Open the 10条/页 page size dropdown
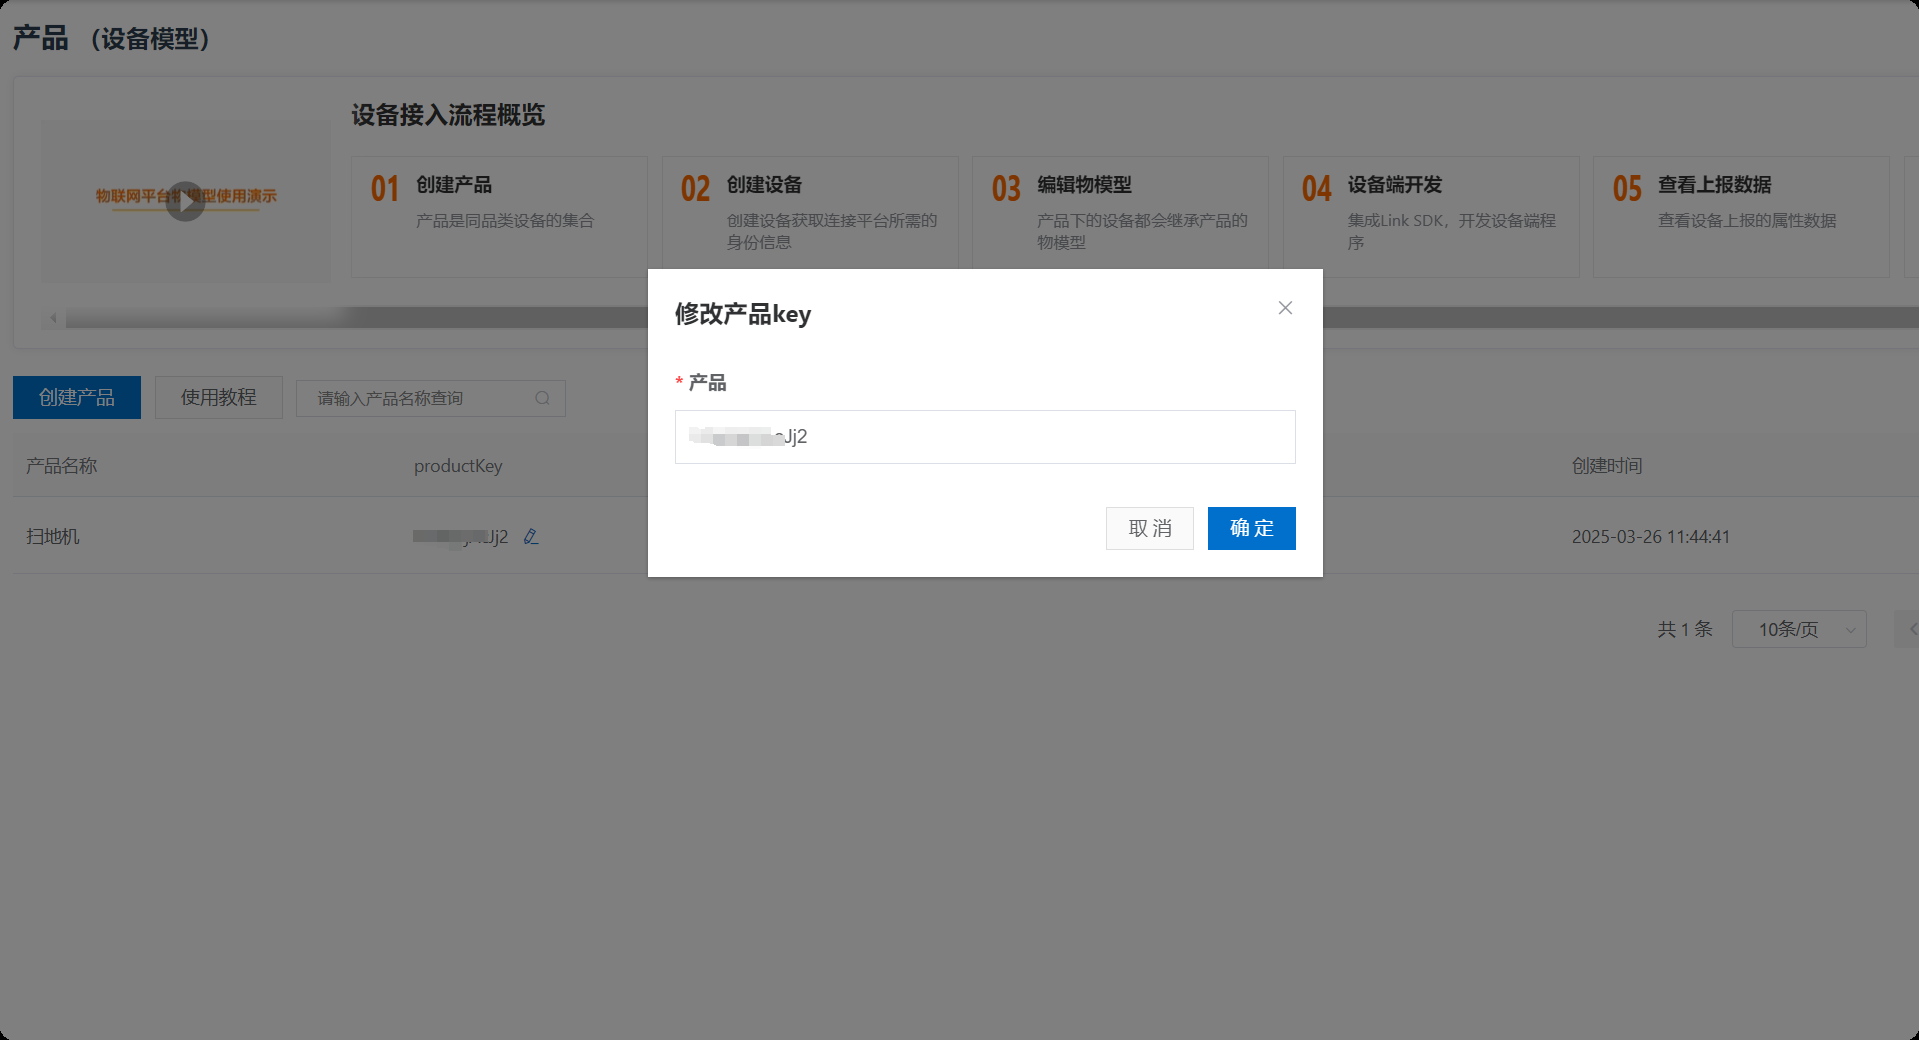Screen dimensions: 1919x1040 coord(1799,629)
